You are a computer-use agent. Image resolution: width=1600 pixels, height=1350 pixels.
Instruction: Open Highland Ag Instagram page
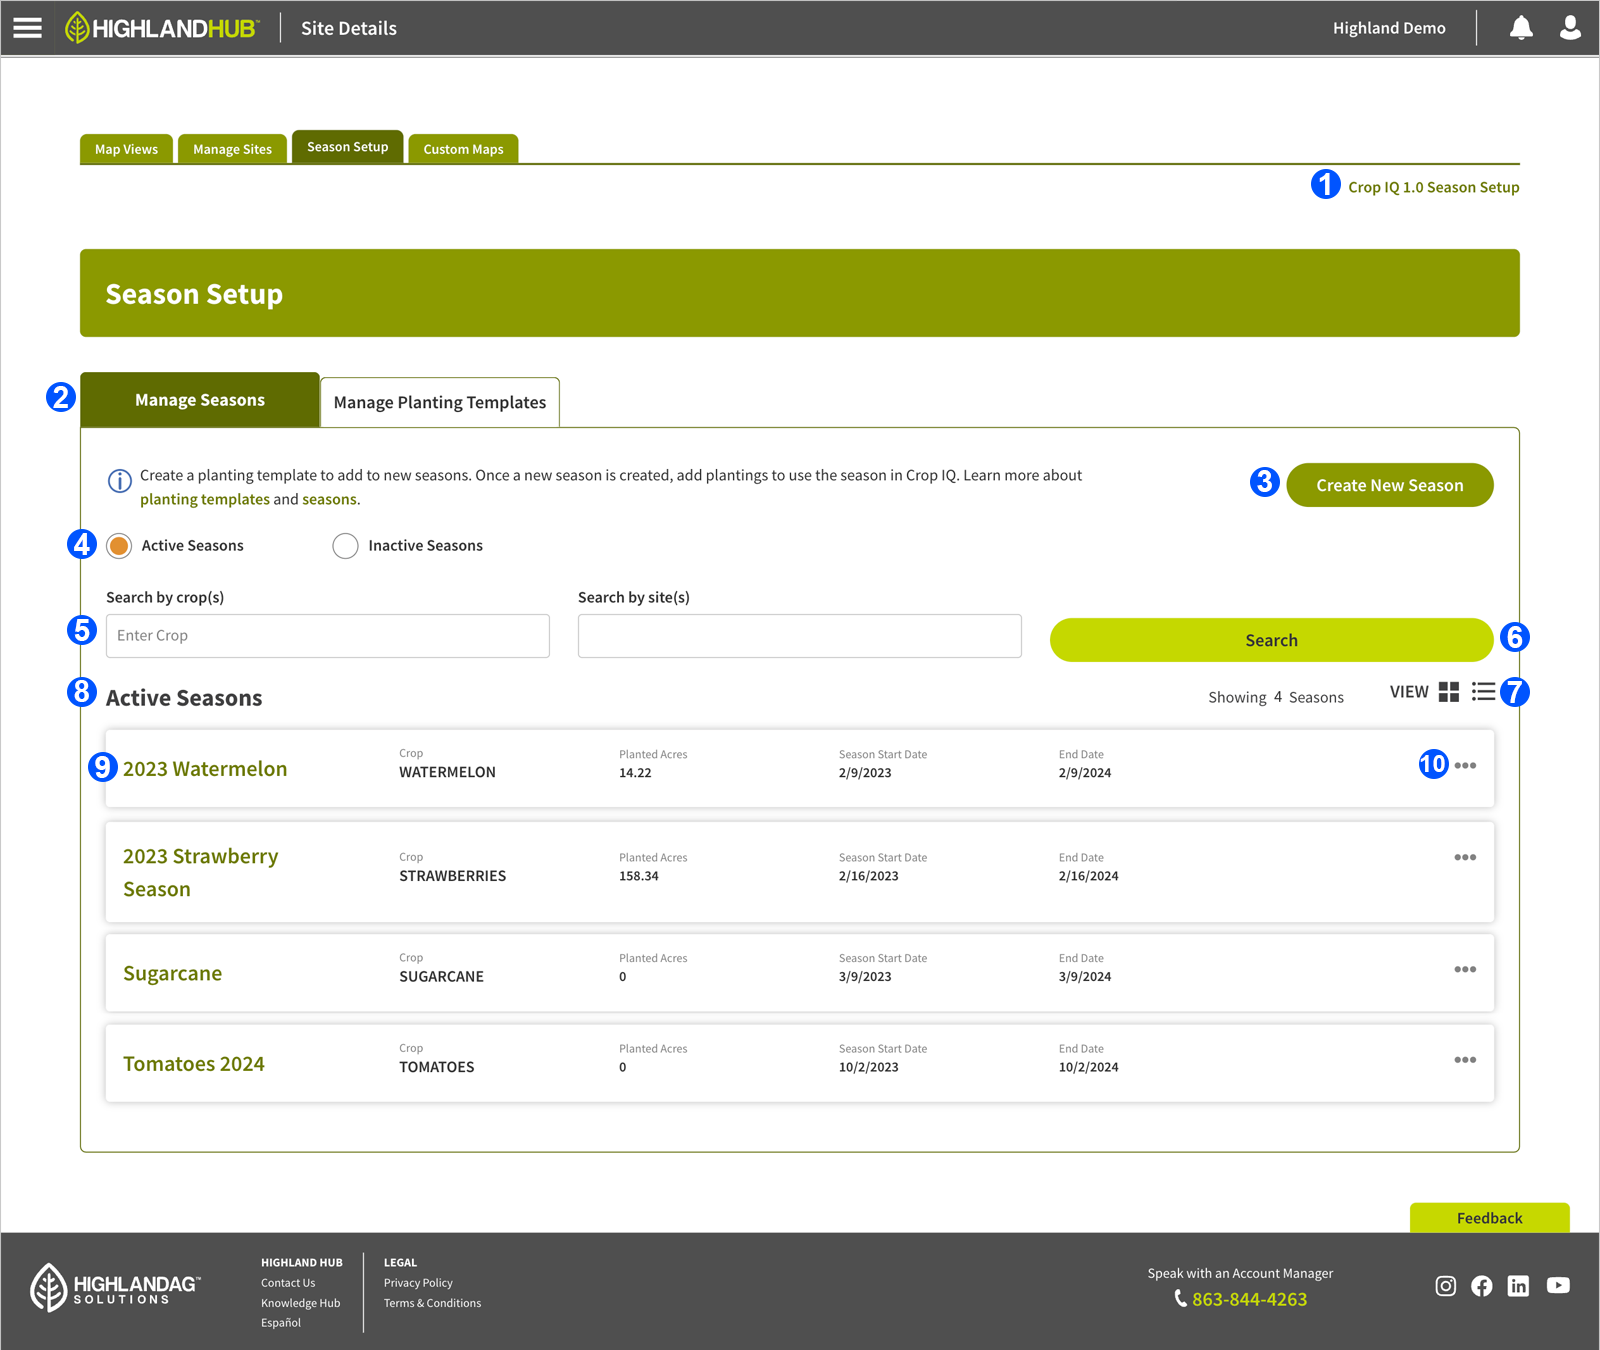tap(1445, 1286)
